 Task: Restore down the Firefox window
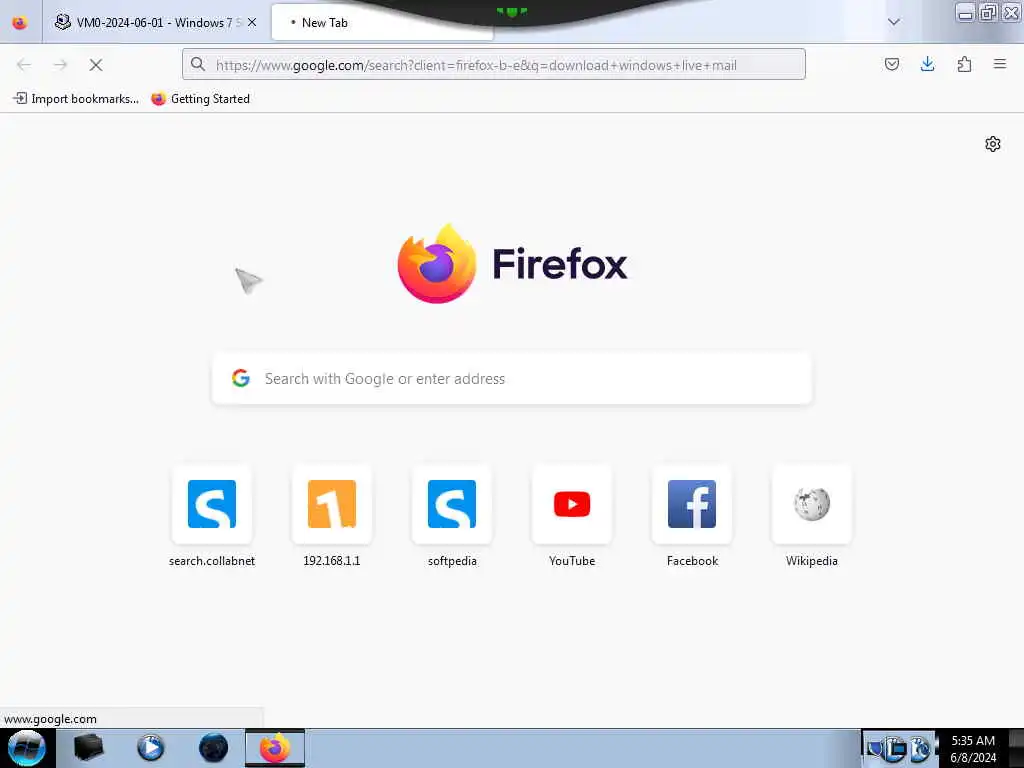(988, 13)
